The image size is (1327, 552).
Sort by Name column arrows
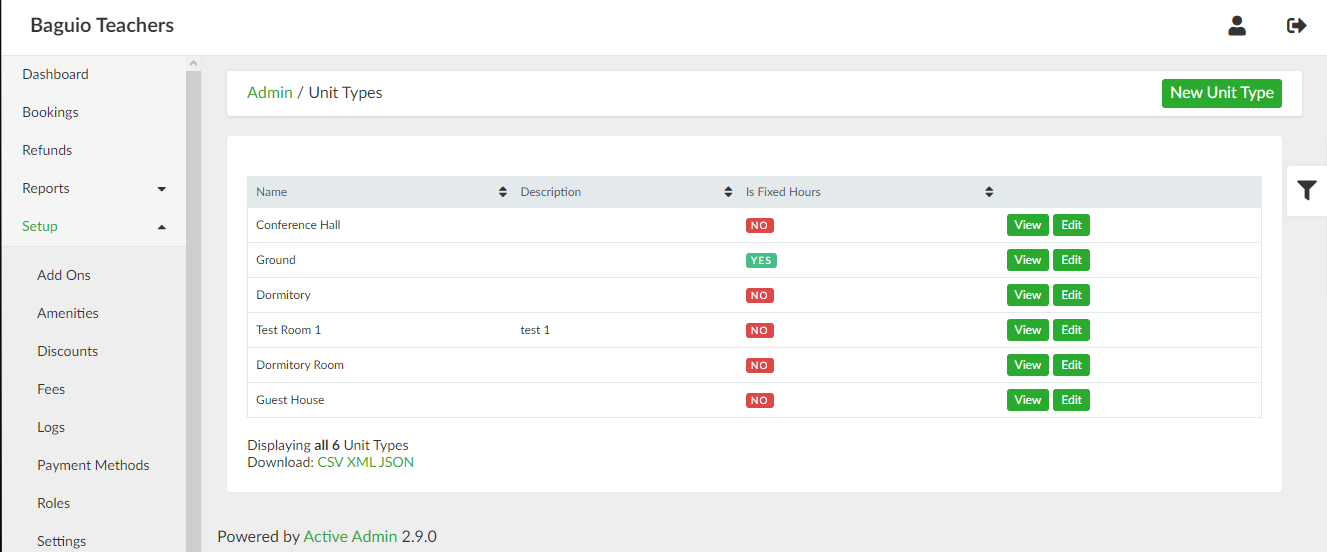(502, 192)
